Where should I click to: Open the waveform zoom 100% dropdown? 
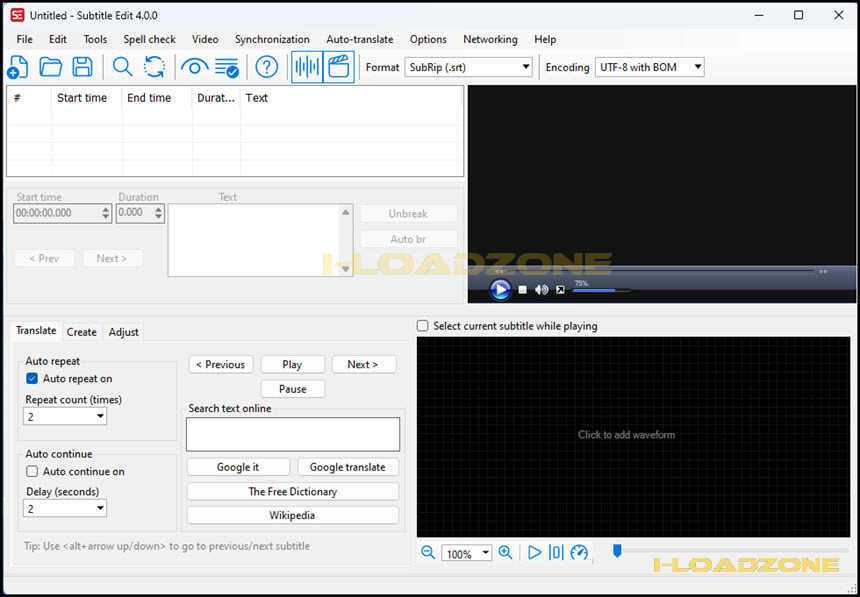[466, 553]
